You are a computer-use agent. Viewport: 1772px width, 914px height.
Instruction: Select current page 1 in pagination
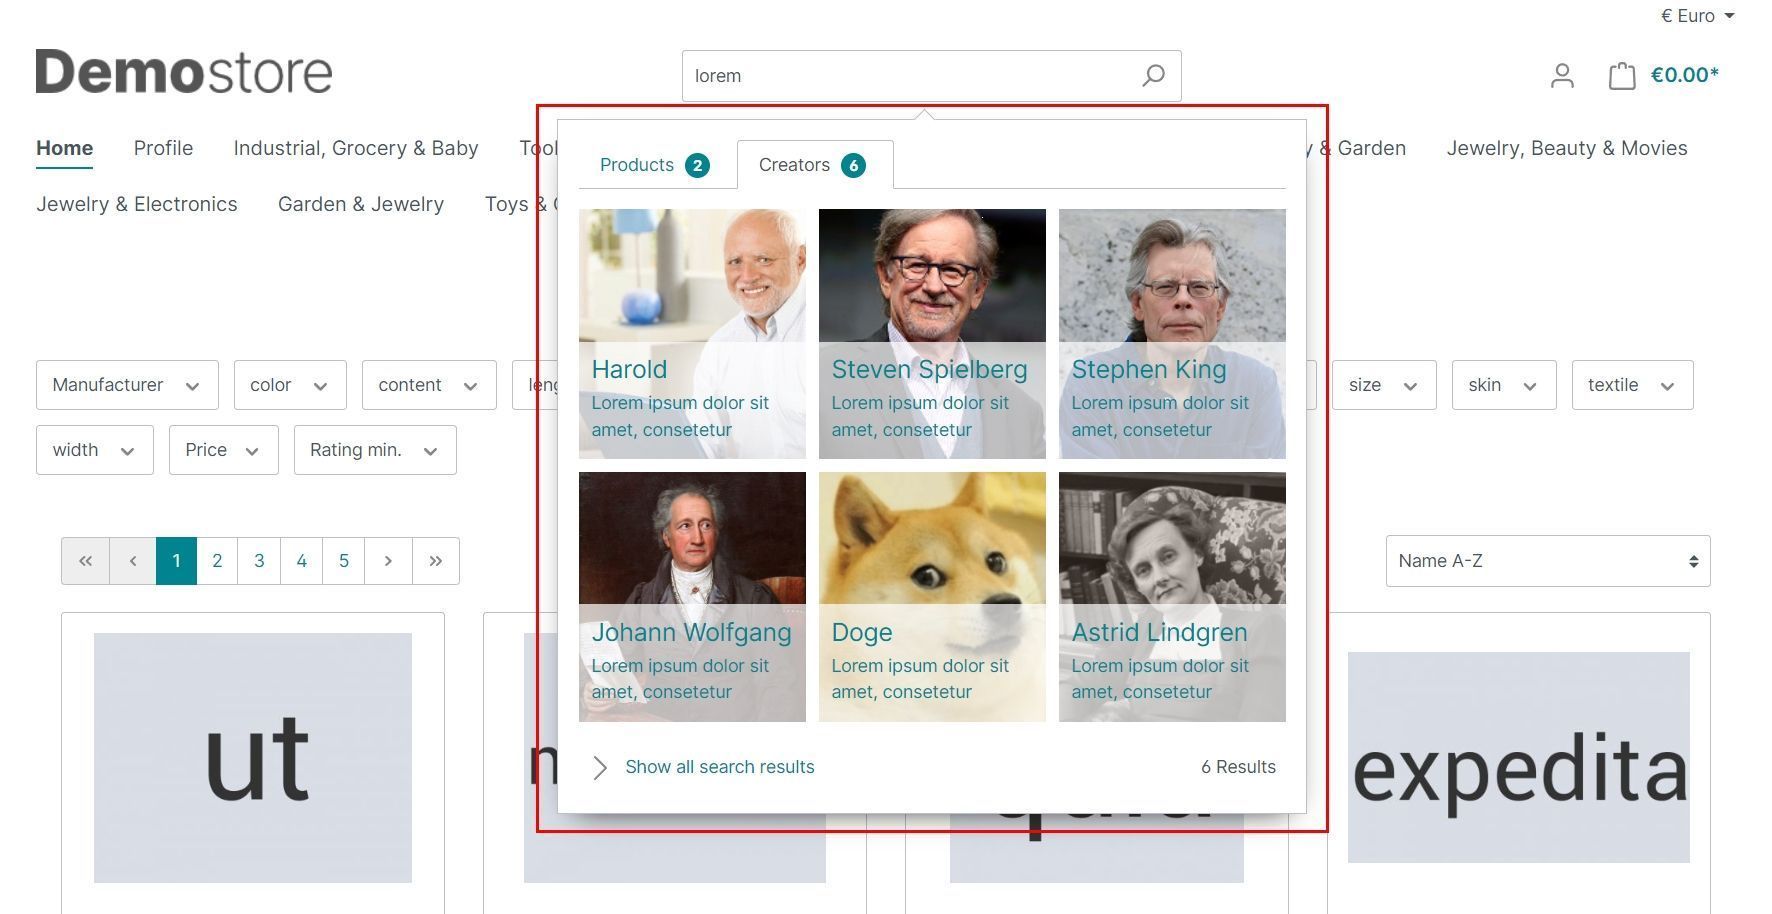pos(176,561)
